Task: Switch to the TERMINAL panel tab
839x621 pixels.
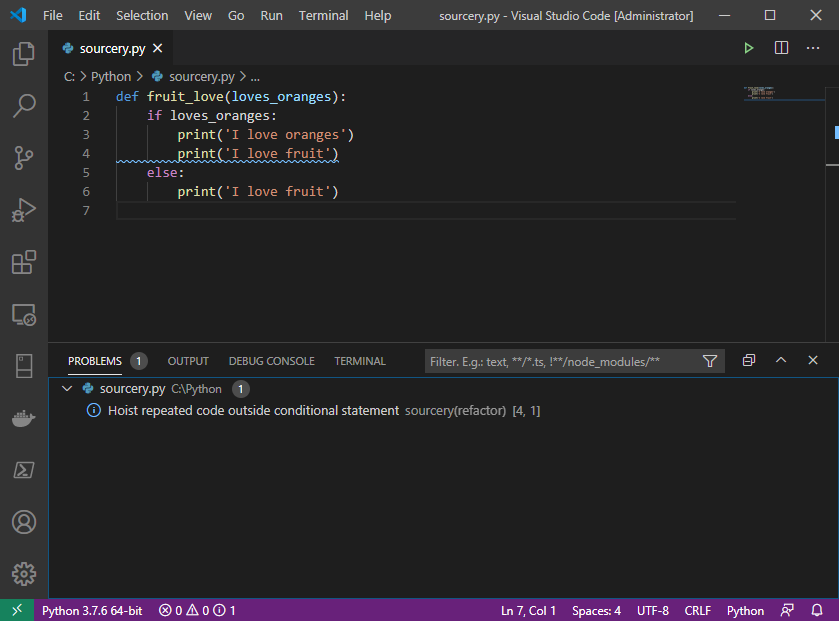Action: pos(360,361)
